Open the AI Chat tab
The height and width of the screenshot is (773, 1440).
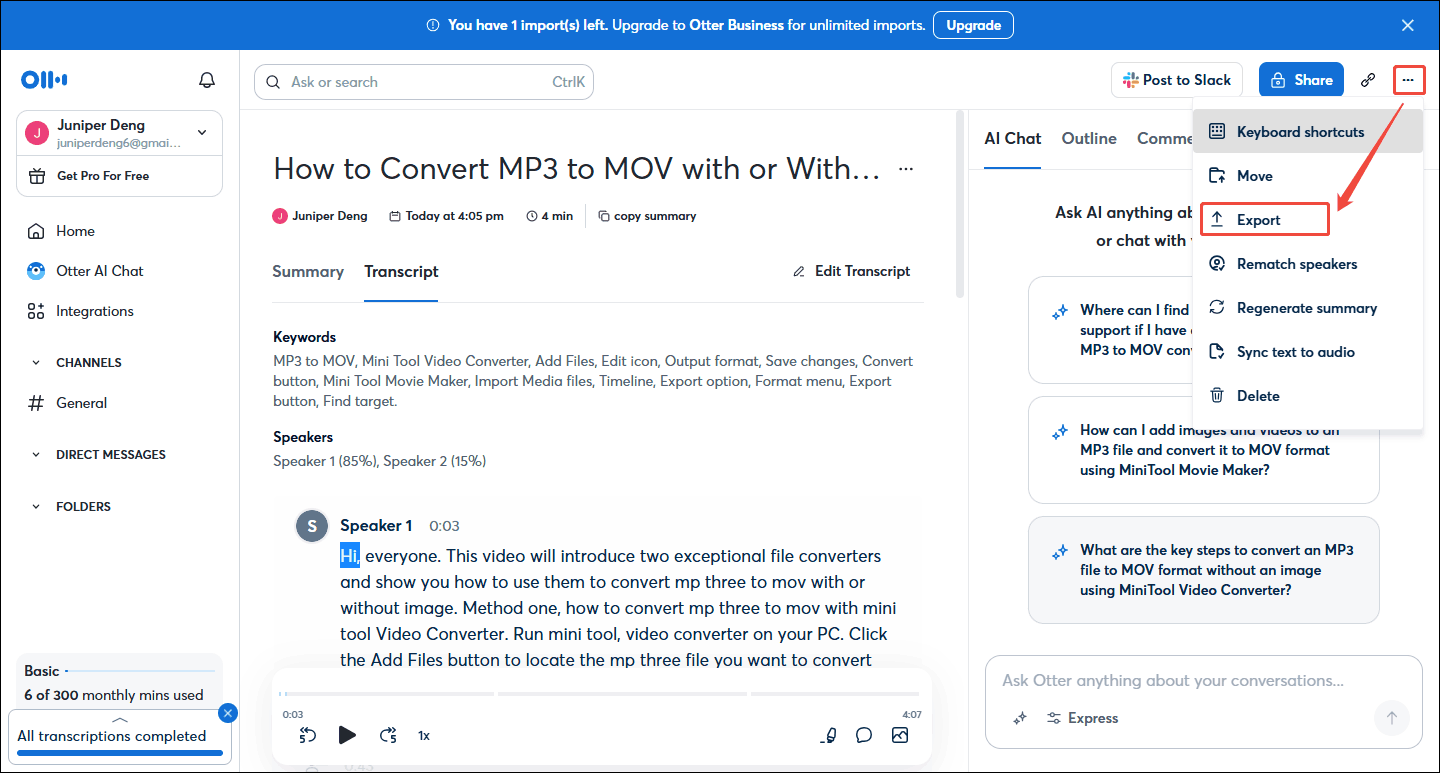(1013, 139)
